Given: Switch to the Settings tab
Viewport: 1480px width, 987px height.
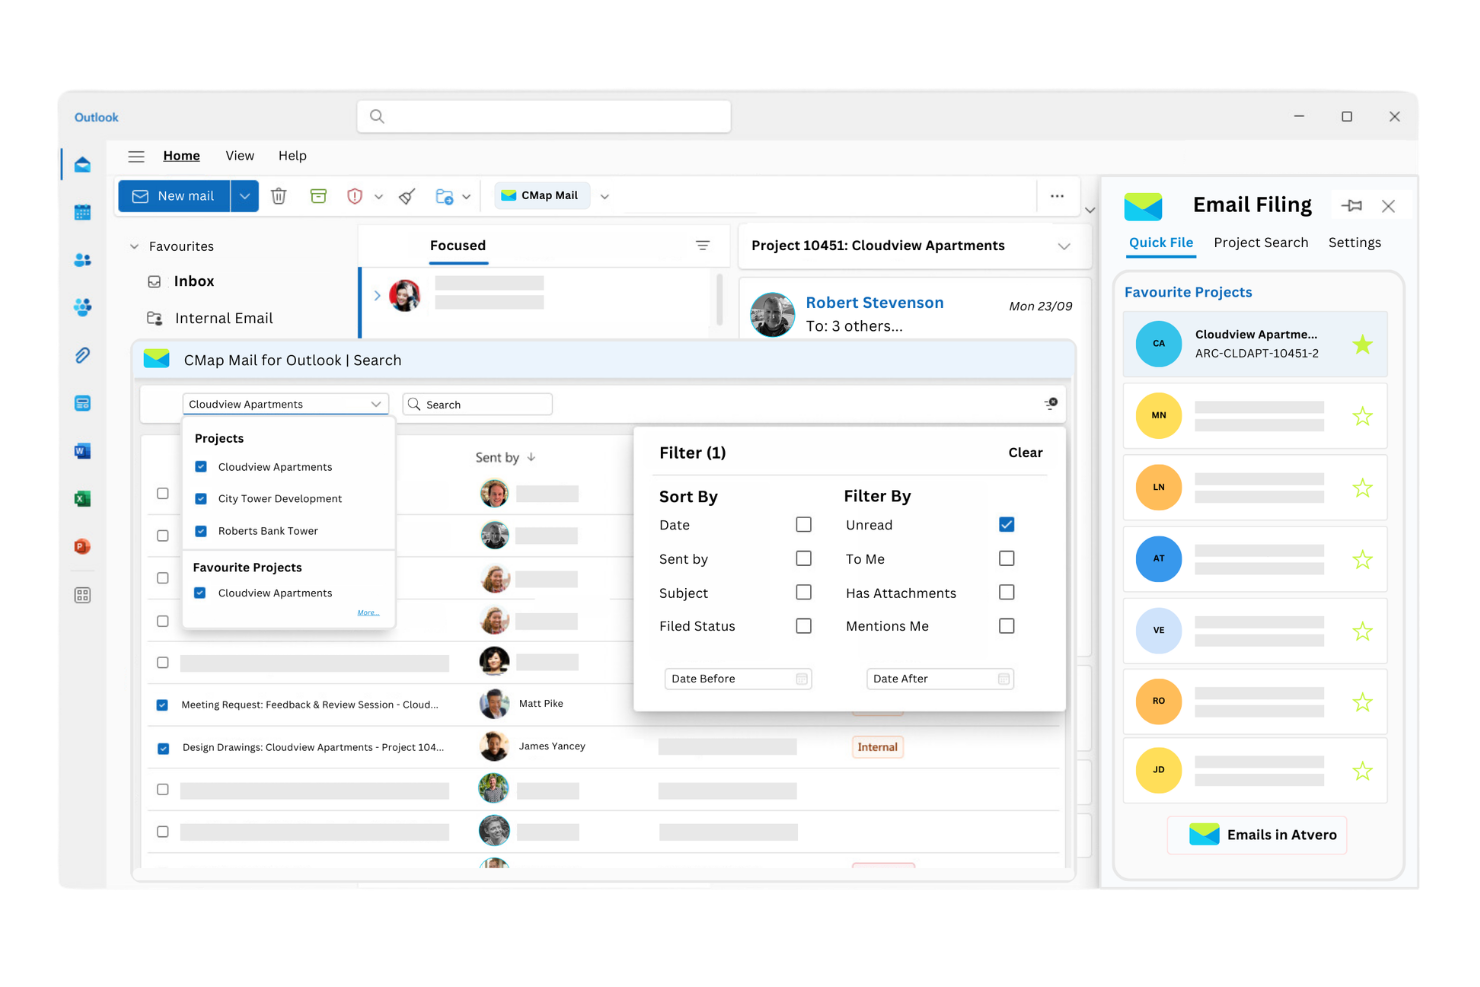Looking at the screenshot, I should (x=1355, y=243).
